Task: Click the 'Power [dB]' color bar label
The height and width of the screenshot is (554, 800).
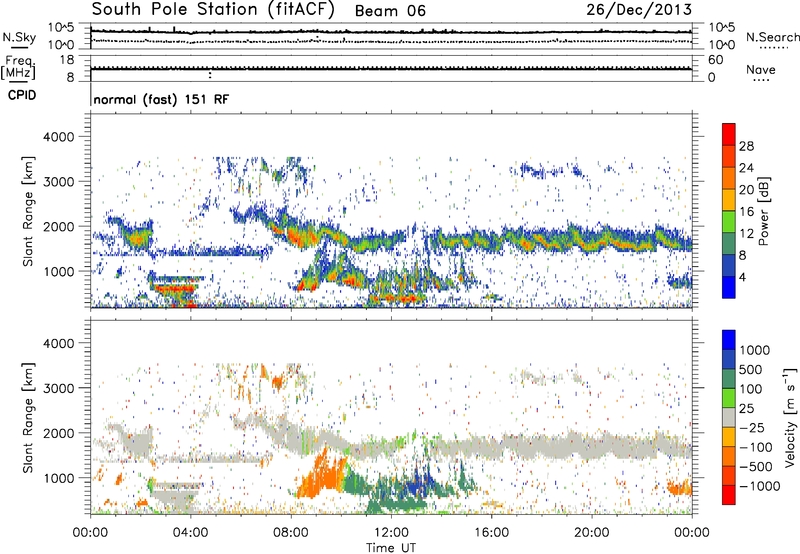Action: click(763, 211)
